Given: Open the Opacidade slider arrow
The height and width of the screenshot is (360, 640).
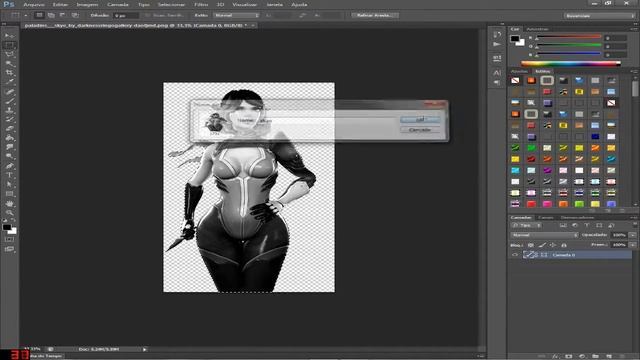Looking at the screenshot, I should click(633, 235).
